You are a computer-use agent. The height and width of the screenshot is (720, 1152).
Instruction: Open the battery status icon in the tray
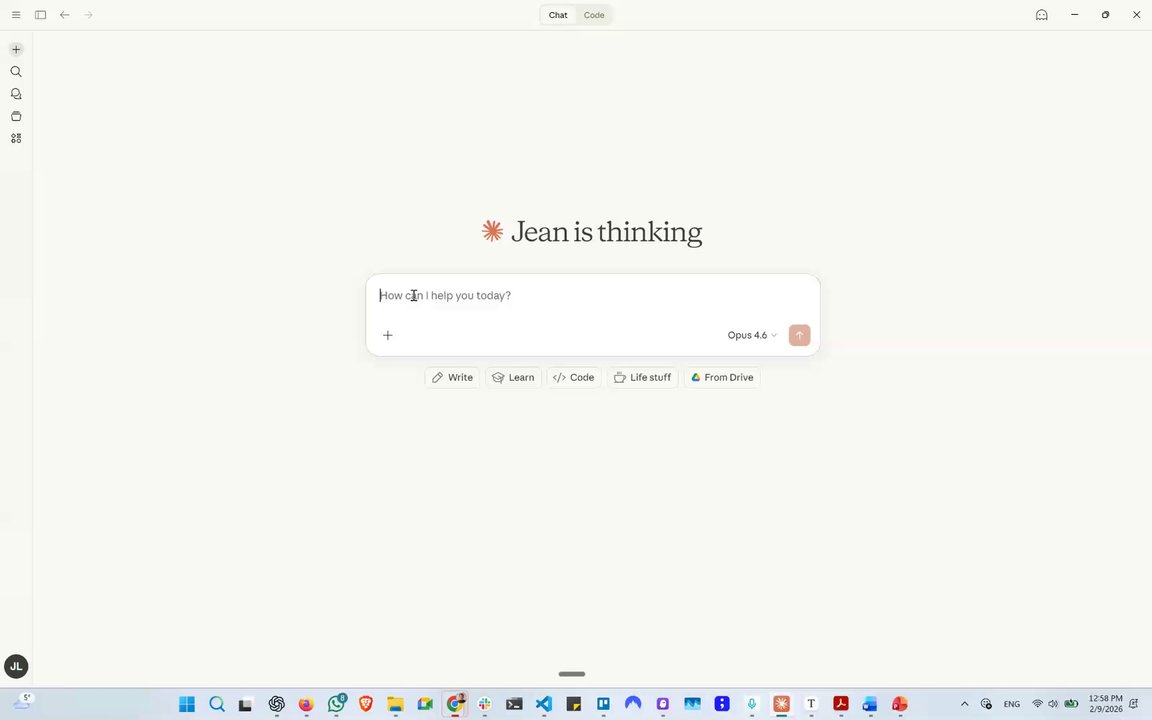[x=1071, y=704]
